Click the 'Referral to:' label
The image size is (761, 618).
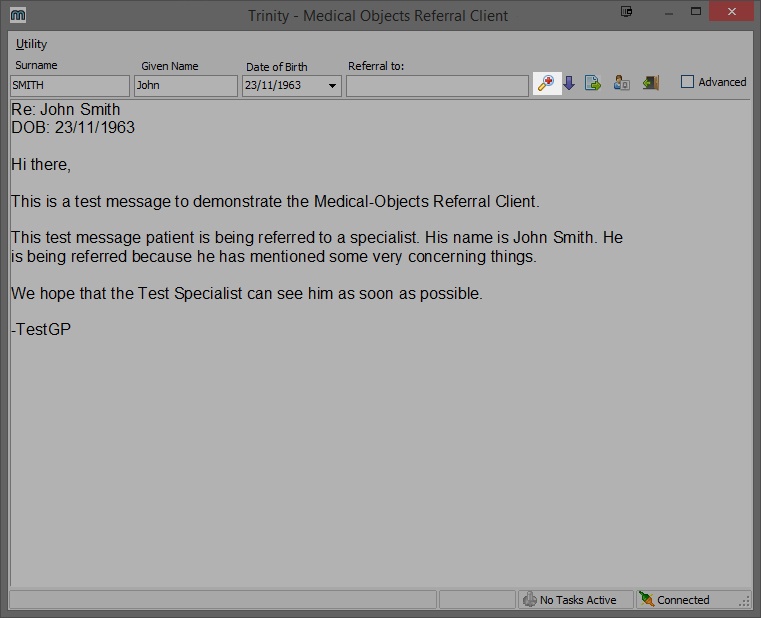(x=376, y=66)
